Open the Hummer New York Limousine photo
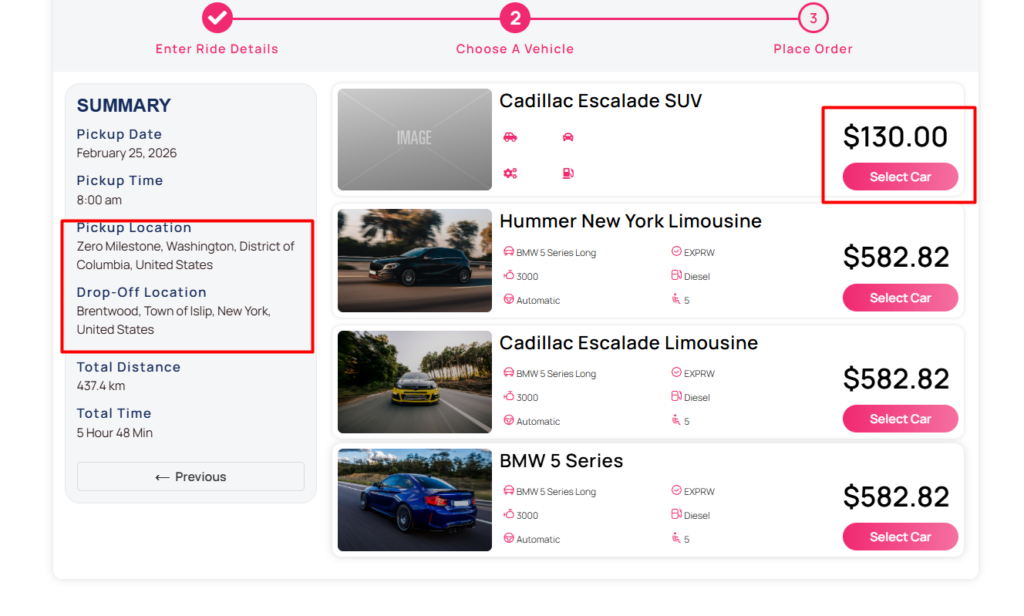The image size is (1024, 616). pos(414,260)
